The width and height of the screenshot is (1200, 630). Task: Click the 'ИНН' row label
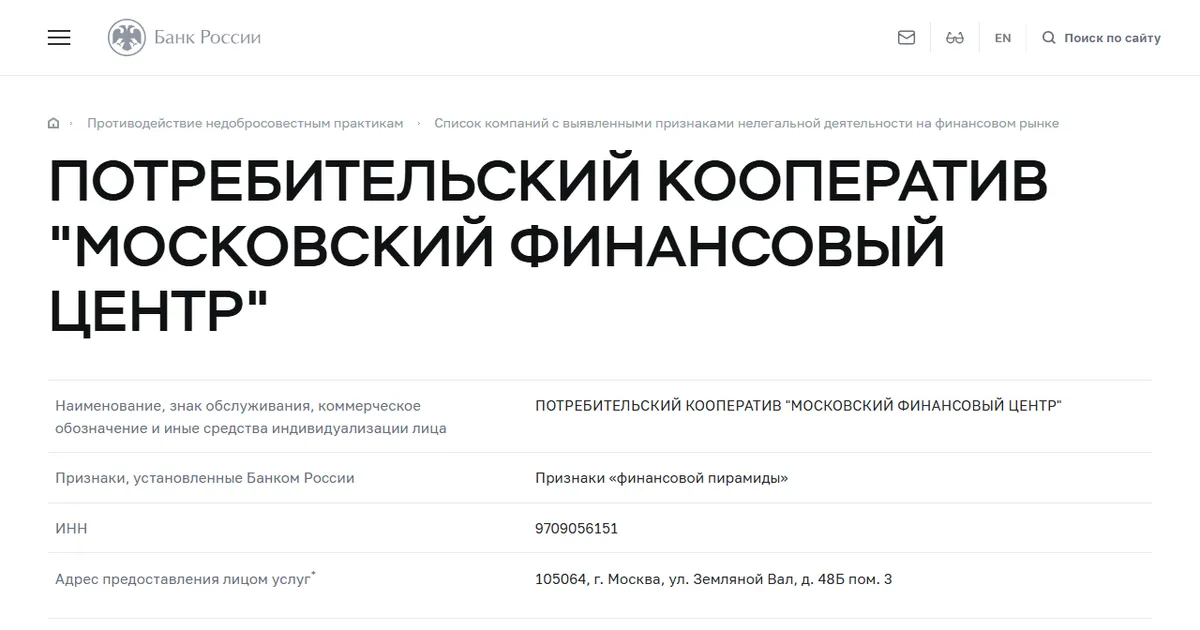(x=71, y=528)
